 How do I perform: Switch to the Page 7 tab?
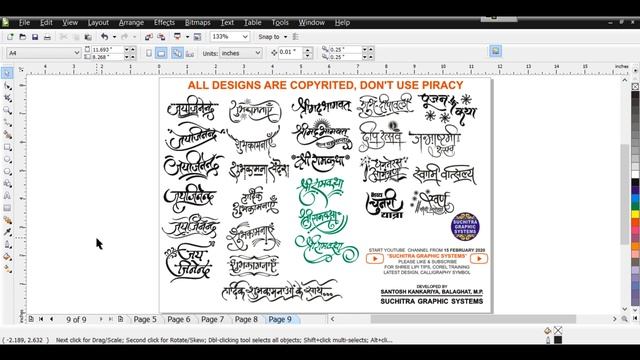[213, 319]
